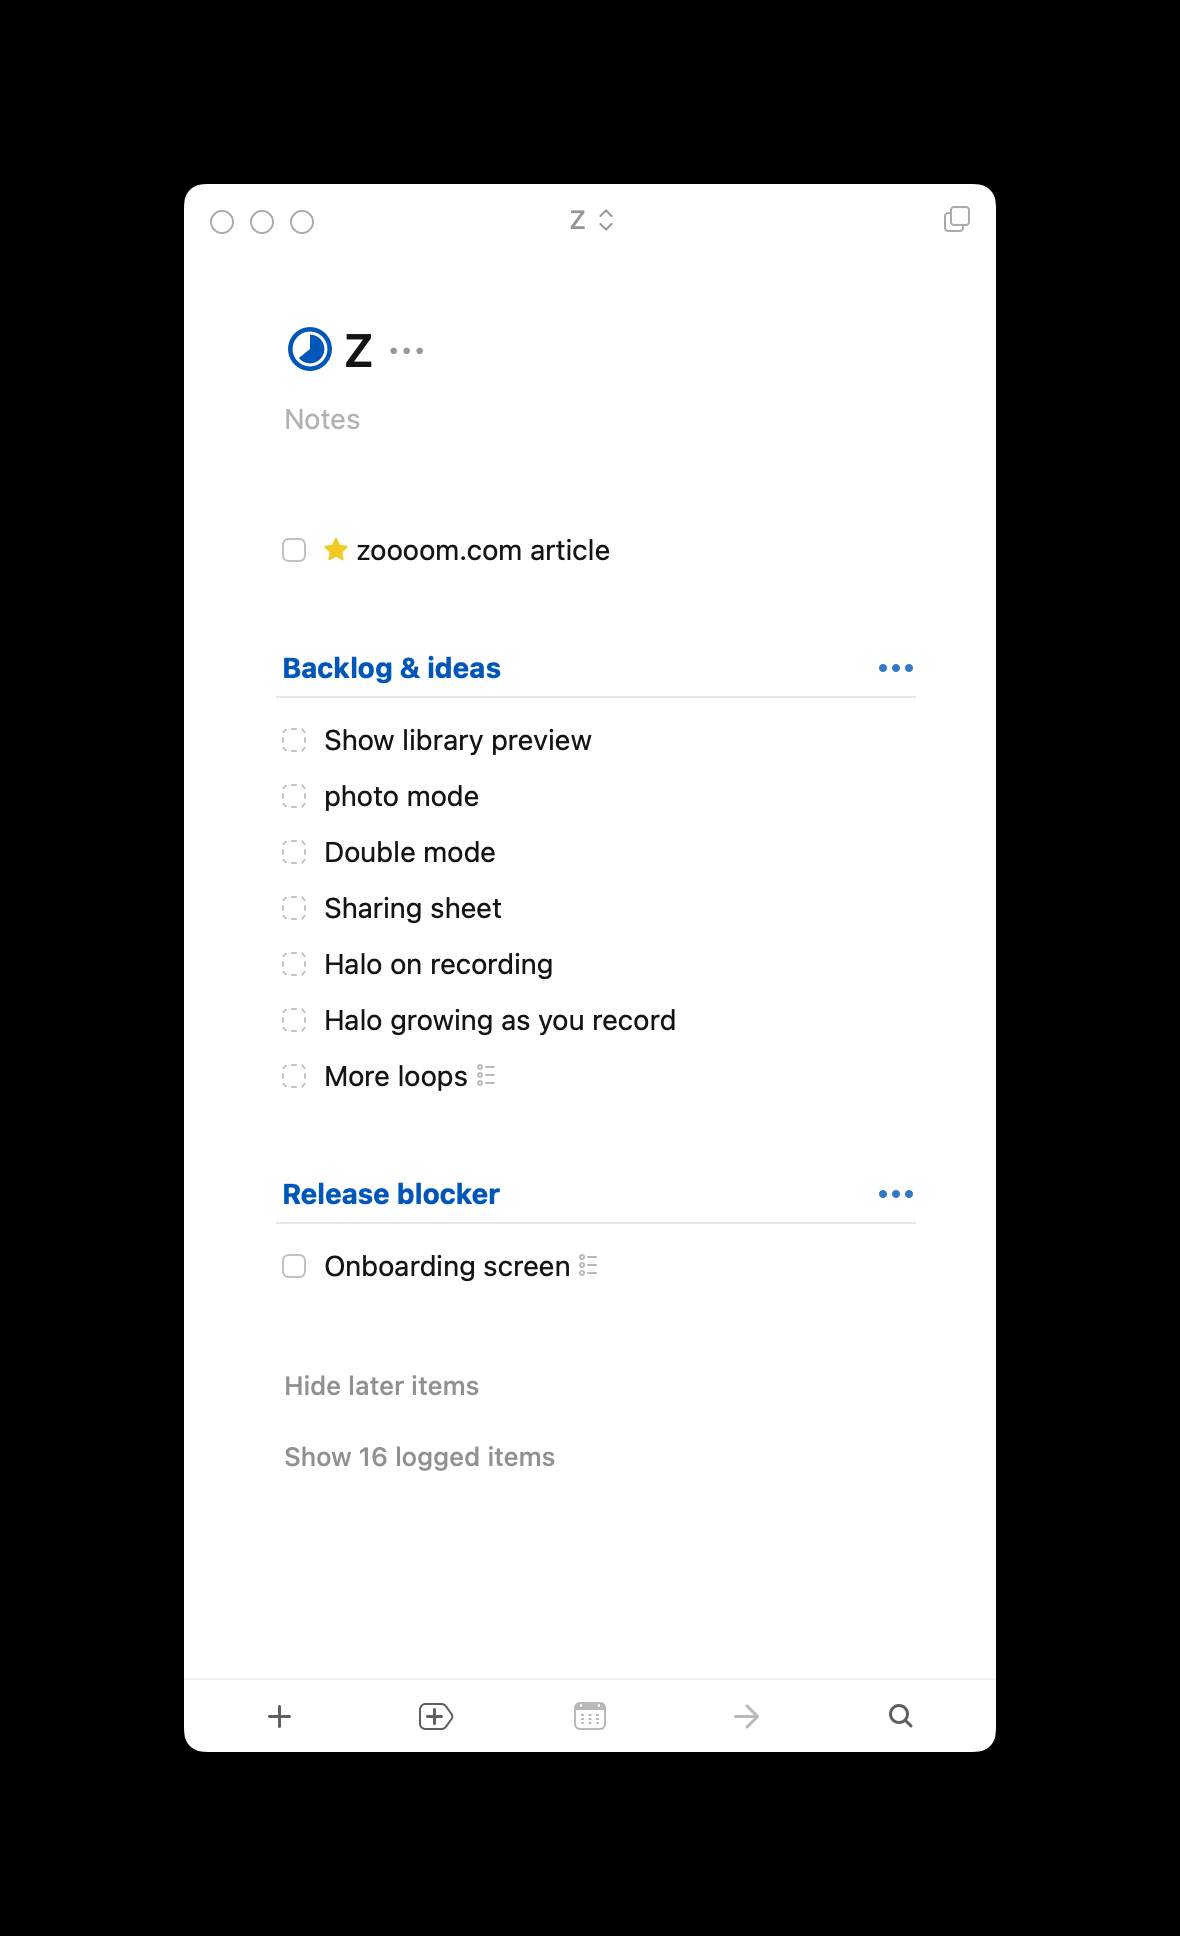Open the ellipsis menu next to project title Z
The height and width of the screenshot is (1936, 1180).
tap(407, 351)
